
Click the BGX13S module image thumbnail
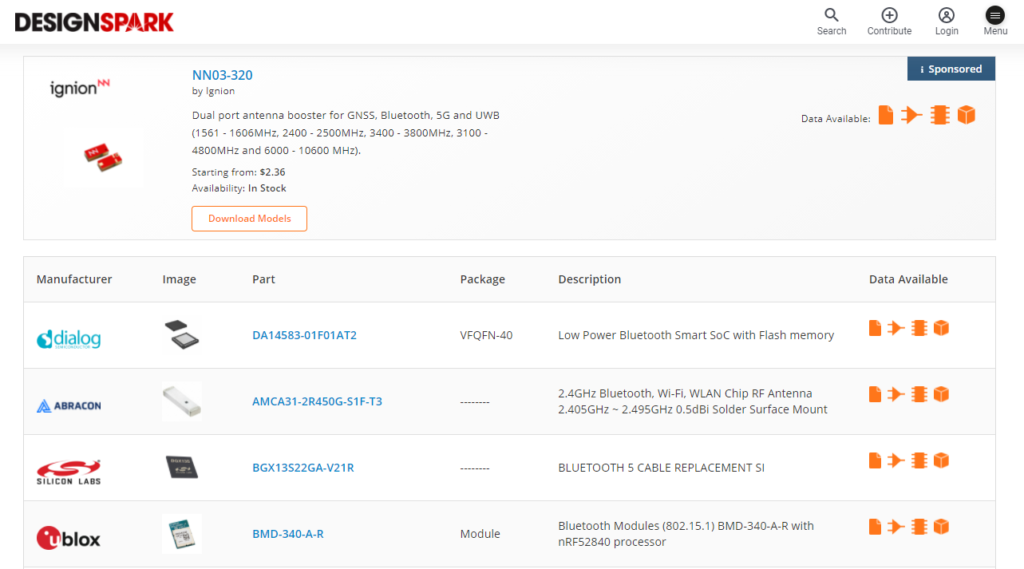(182, 467)
